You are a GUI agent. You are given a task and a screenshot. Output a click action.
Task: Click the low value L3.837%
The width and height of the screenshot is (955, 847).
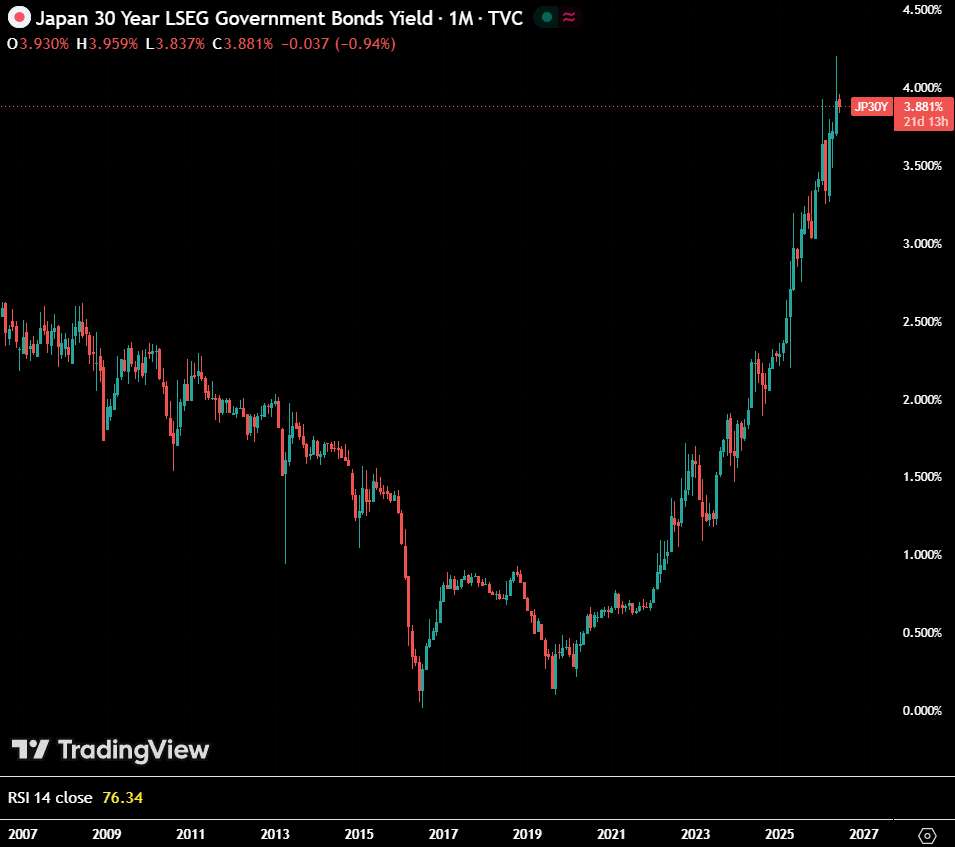[x=175, y=44]
